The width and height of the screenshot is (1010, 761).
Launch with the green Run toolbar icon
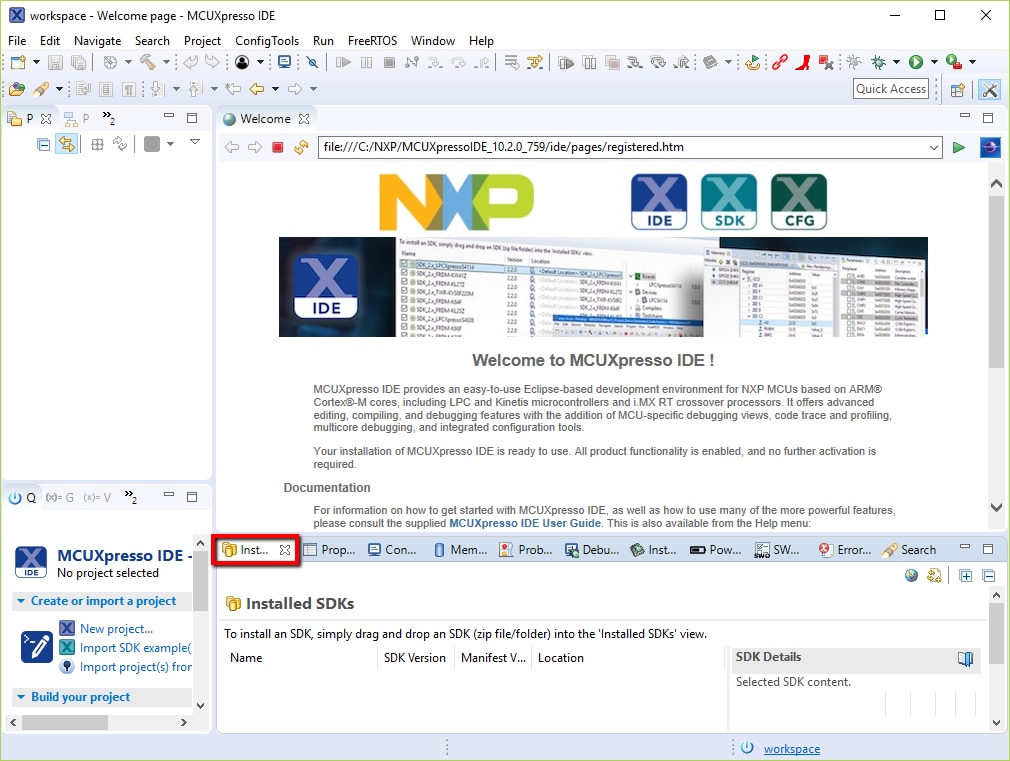917,61
